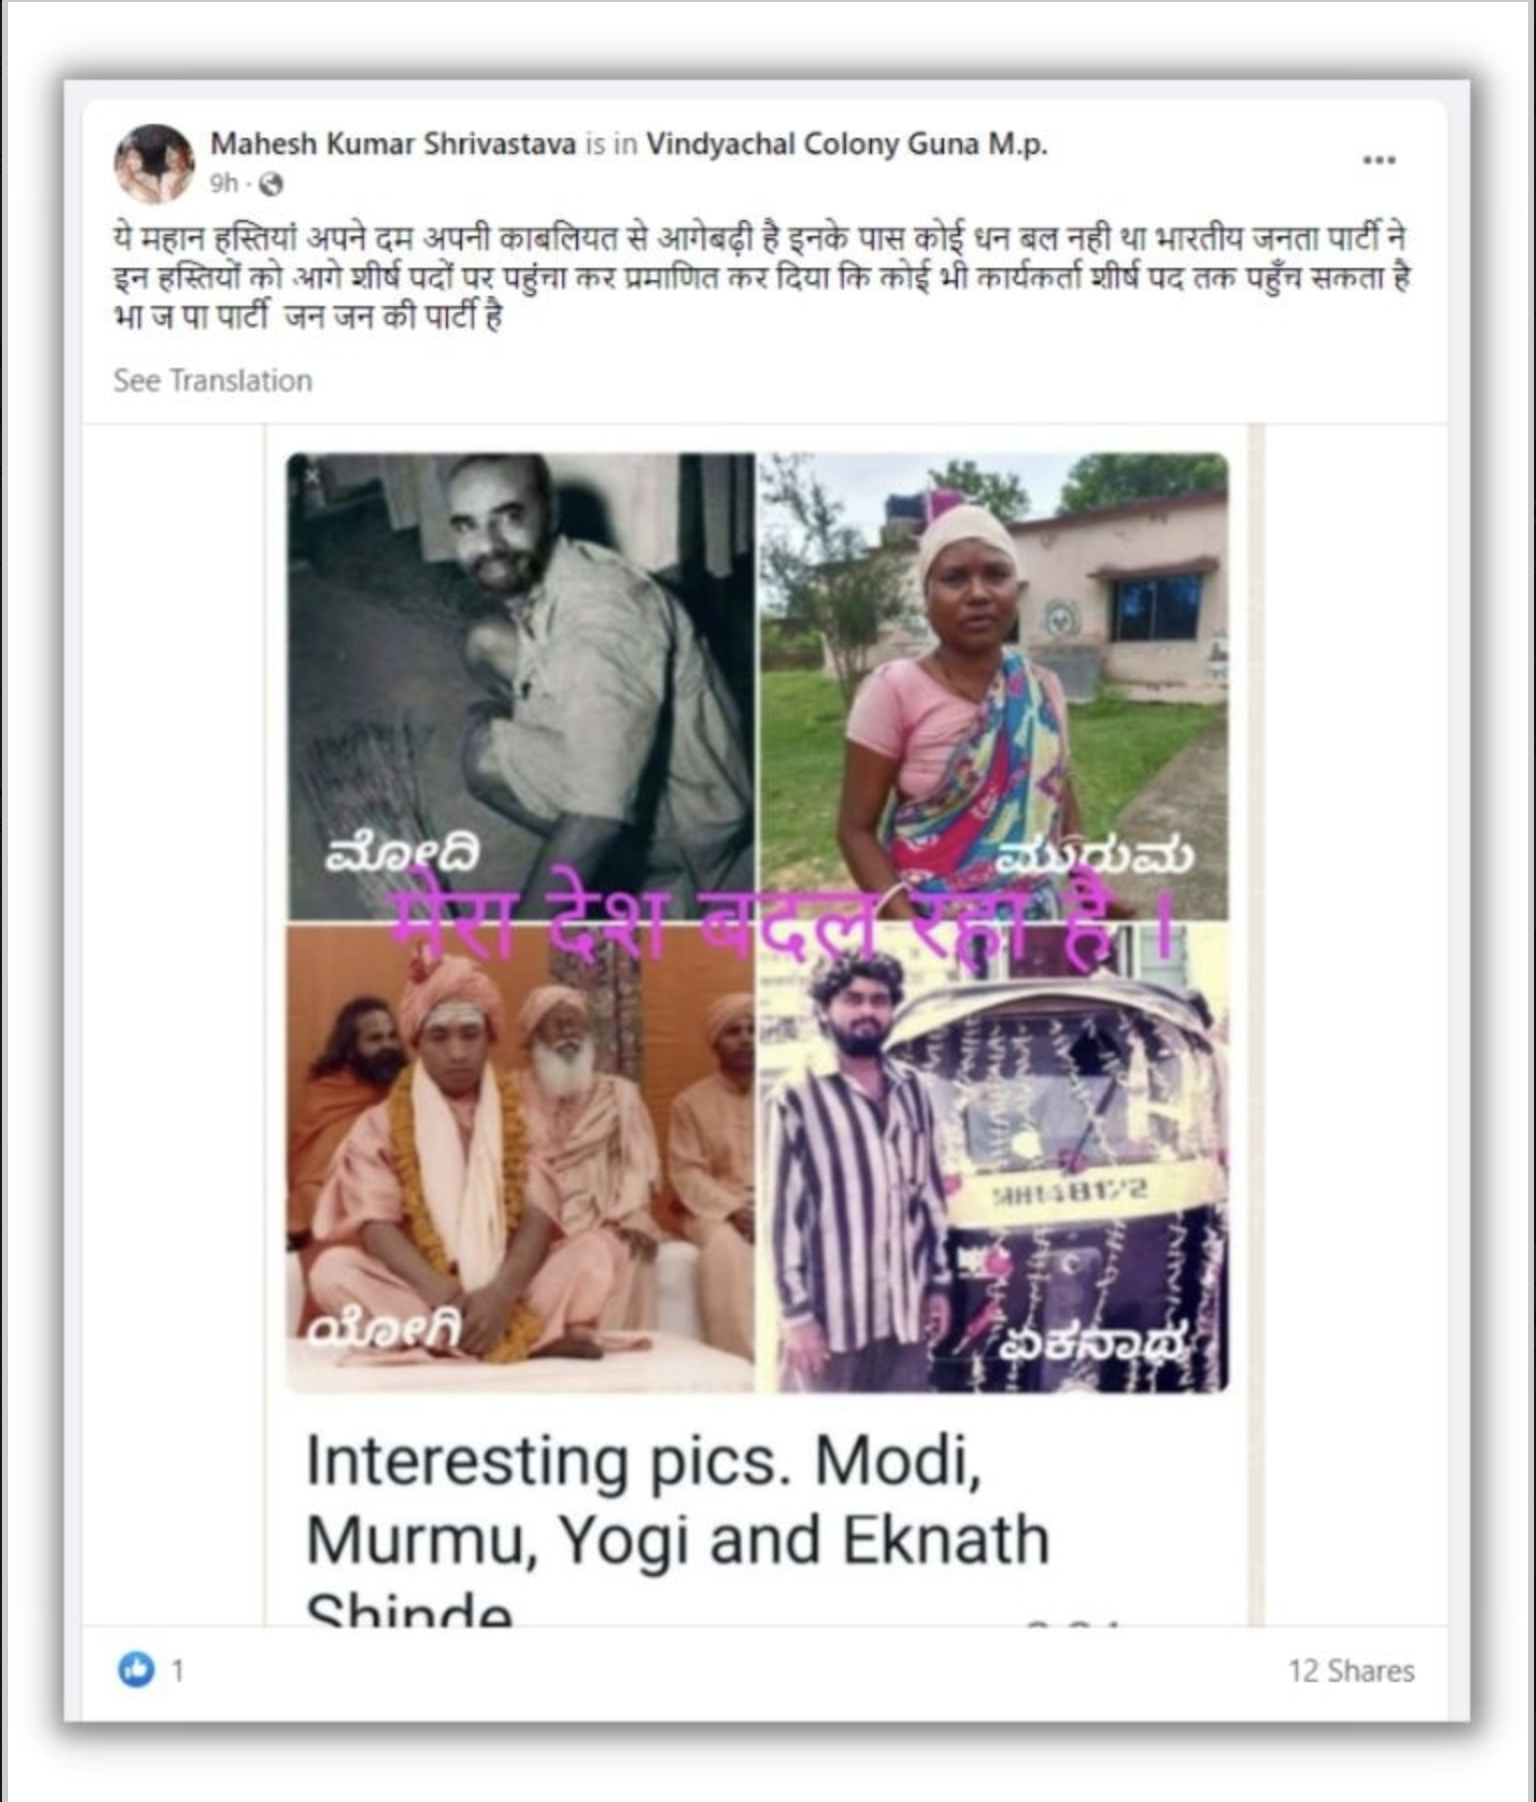
Task: Open the three-dots post options menu
Action: point(1378,160)
